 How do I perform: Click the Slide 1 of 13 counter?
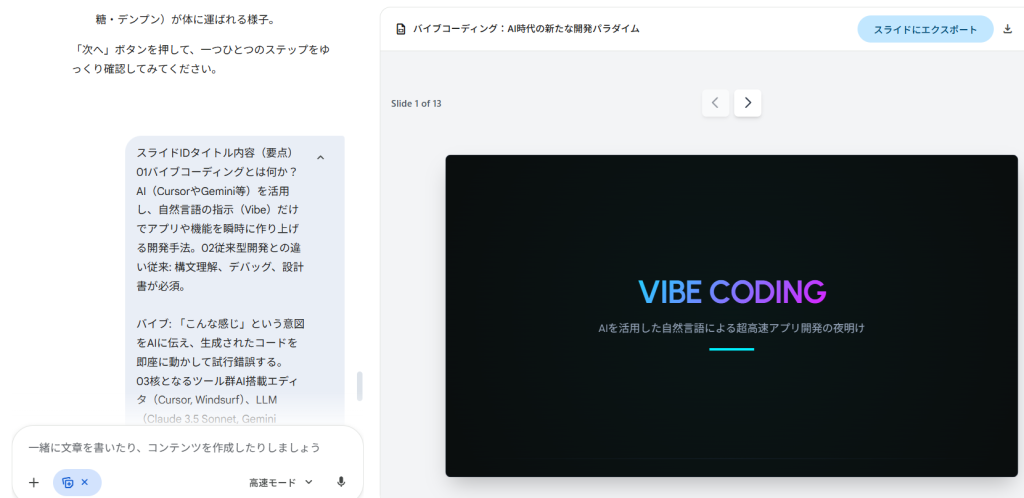coord(416,103)
